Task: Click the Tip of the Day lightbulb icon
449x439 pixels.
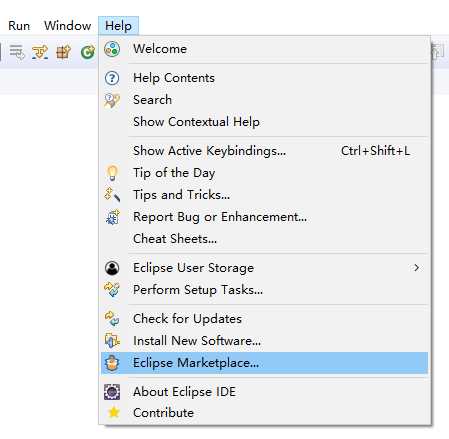Action: [x=112, y=173]
